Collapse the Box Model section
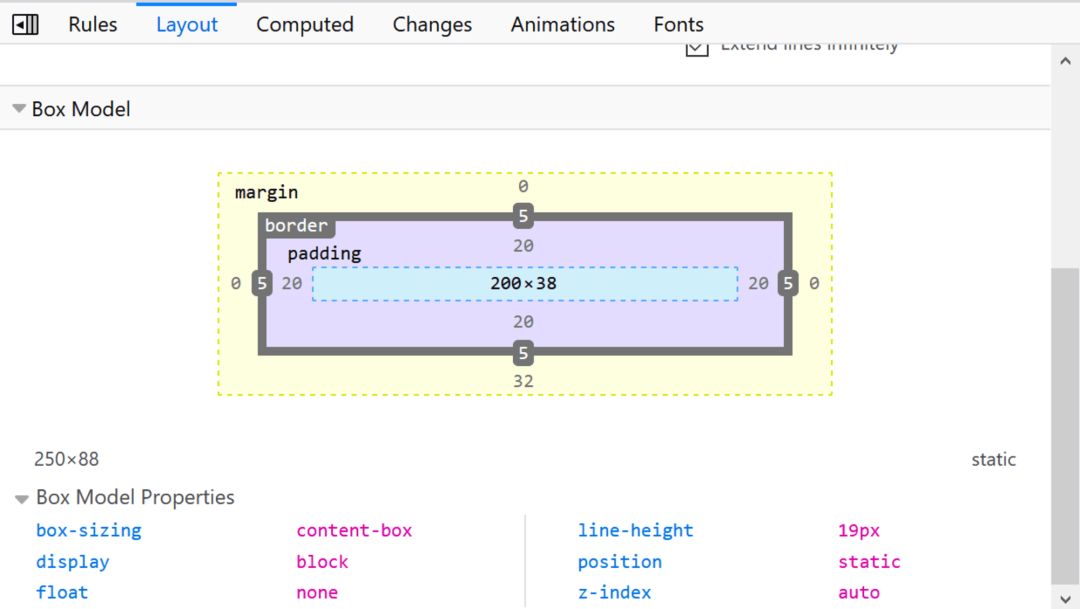 [19, 109]
